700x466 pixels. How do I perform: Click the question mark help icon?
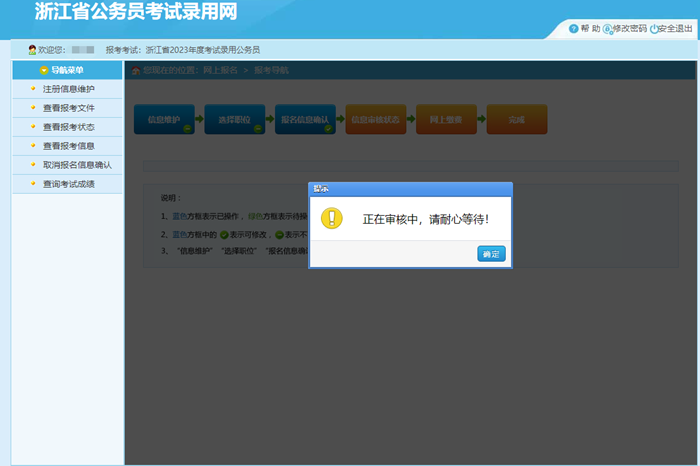573,29
